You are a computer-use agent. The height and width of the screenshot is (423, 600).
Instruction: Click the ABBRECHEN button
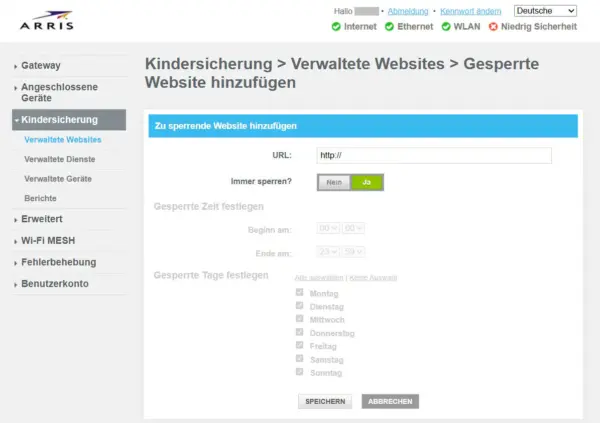[x=390, y=402]
